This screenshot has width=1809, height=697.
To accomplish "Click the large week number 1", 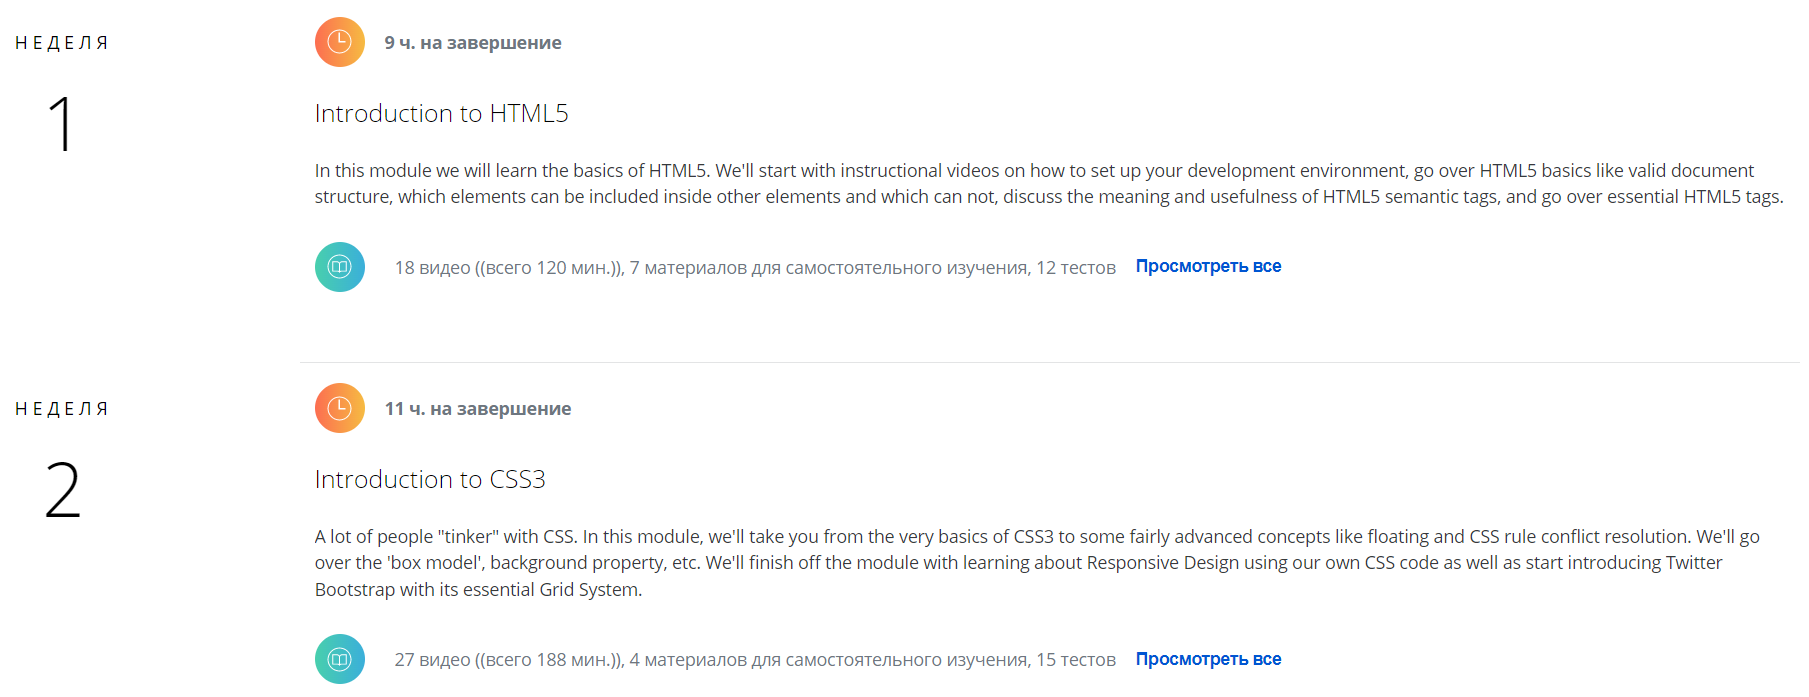I will pos(61,124).
